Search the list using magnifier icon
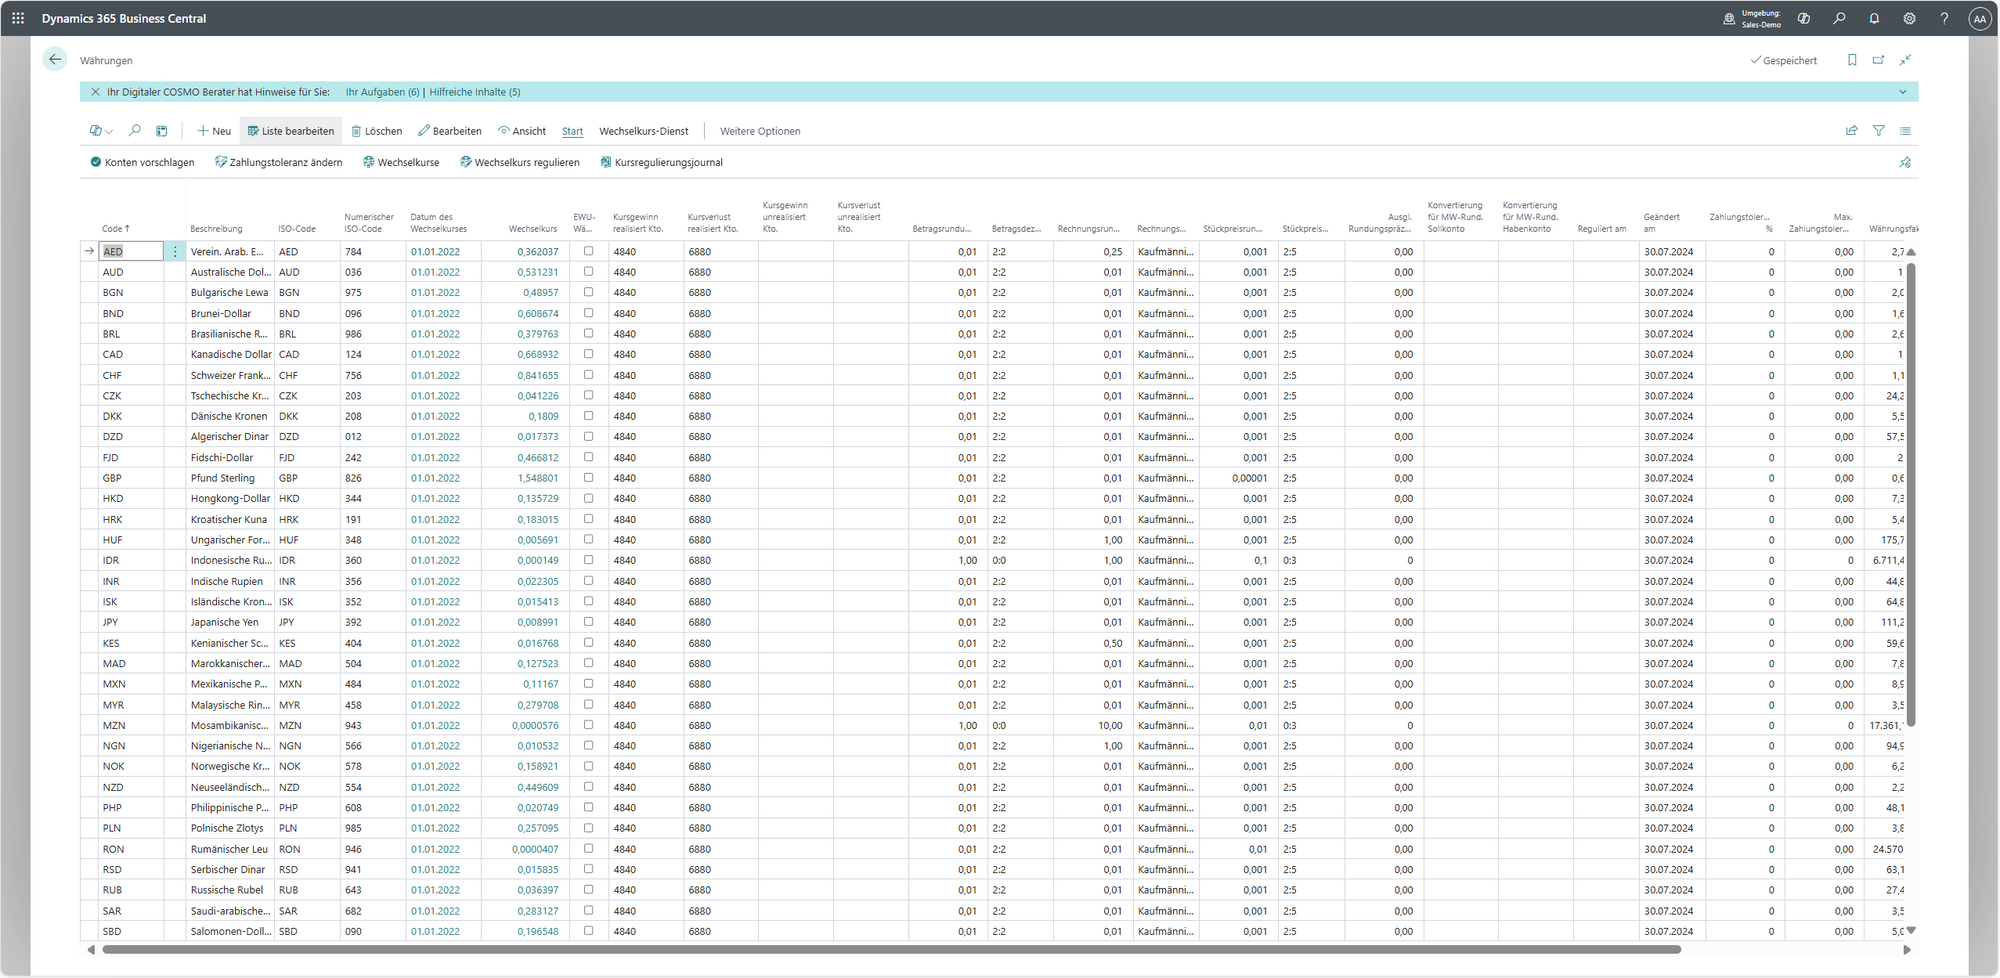2000x978 pixels. coord(135,131)
